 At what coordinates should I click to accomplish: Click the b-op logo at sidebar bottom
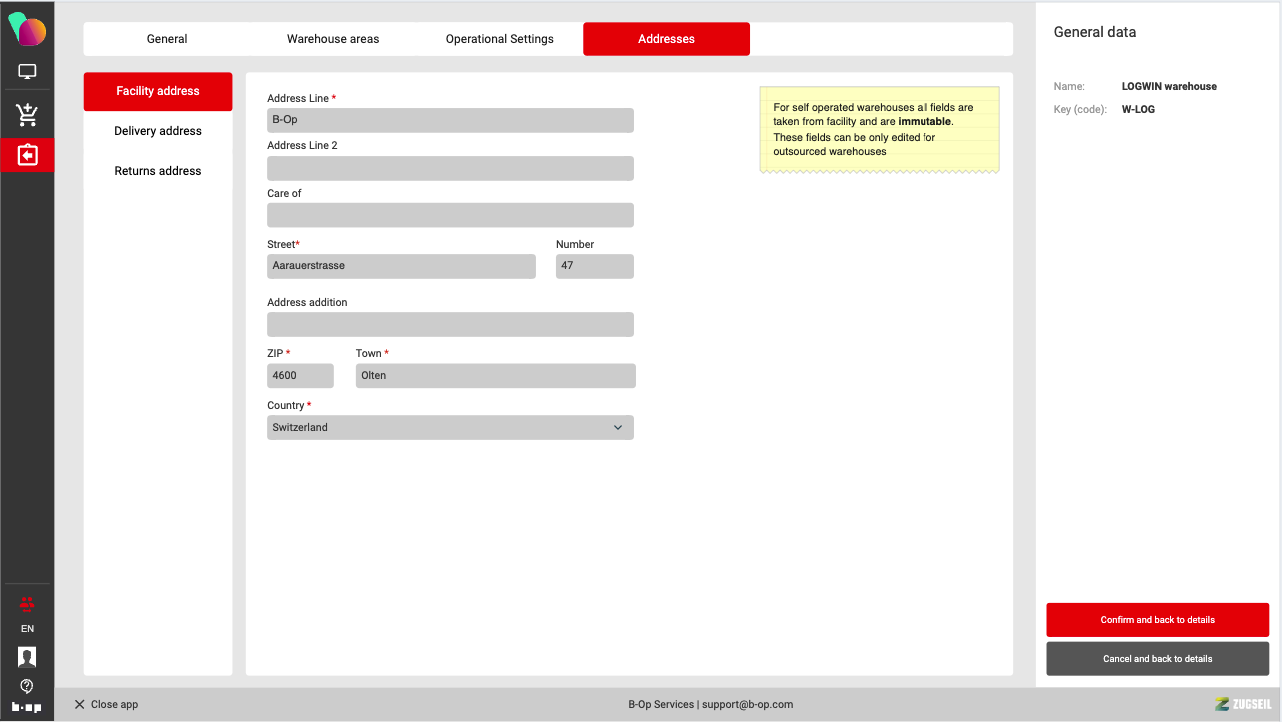pyautogui.click(x=27, y=707)
